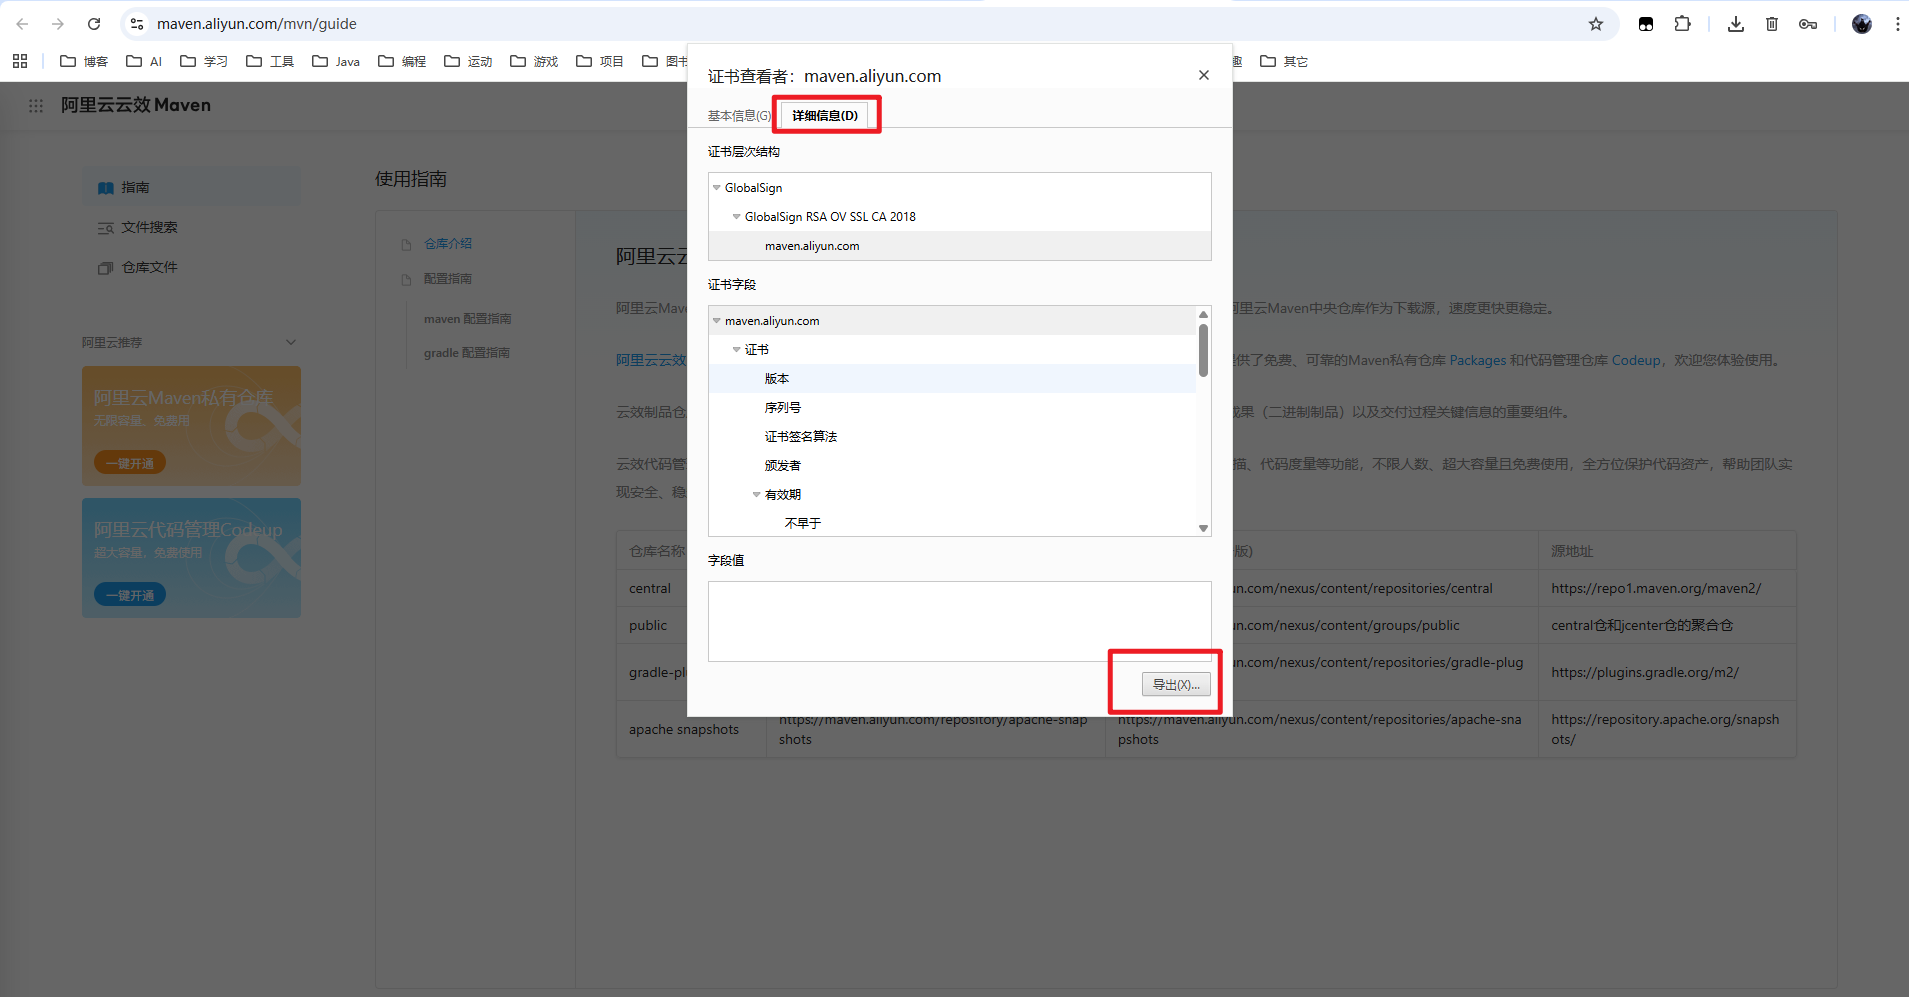Select the 详细信息(D) tab
The width and height of the screenshot is (1909, 997).
(x=825, y=116)
